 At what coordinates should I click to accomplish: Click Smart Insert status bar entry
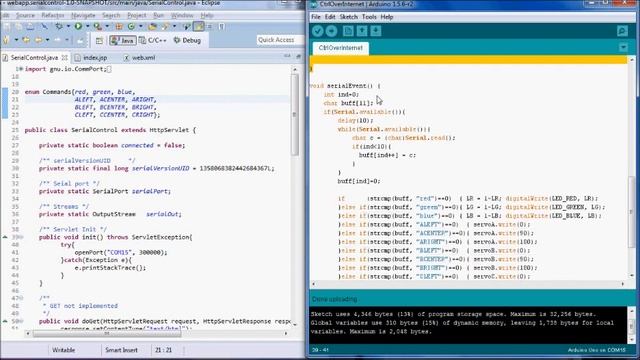[x=121, y=350]
